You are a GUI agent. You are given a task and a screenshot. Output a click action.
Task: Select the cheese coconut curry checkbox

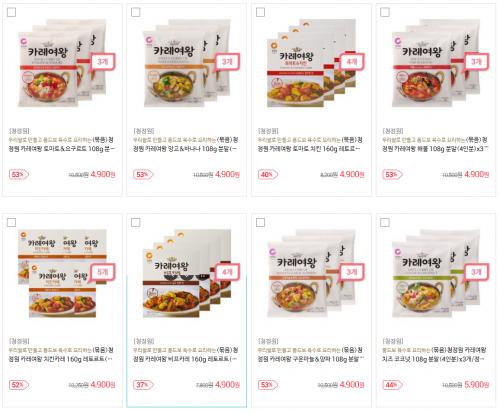(385, 222)
